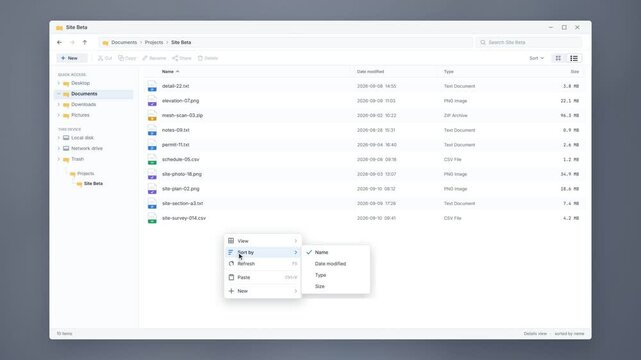Click Details view status bar text

pyautogui.click(x=535, y=334)
